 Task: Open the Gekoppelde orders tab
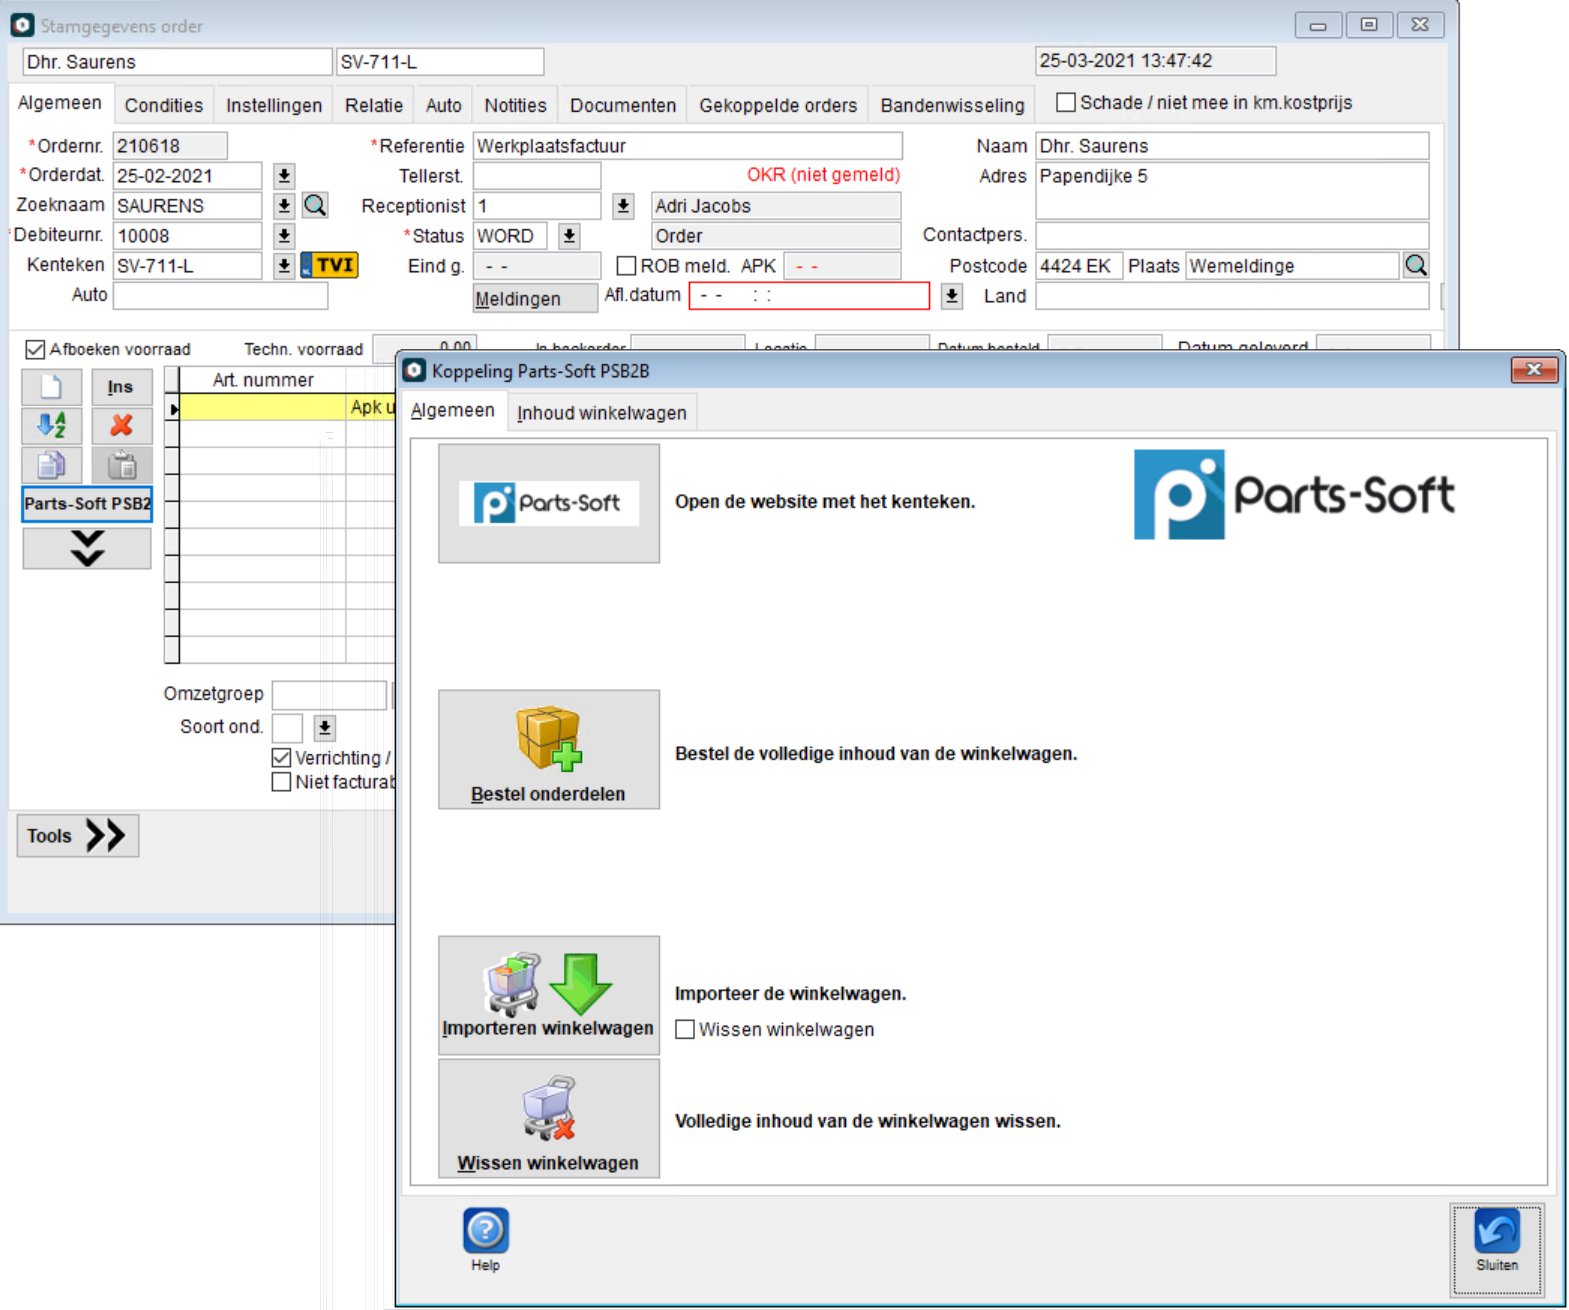(x=778, y=105)
